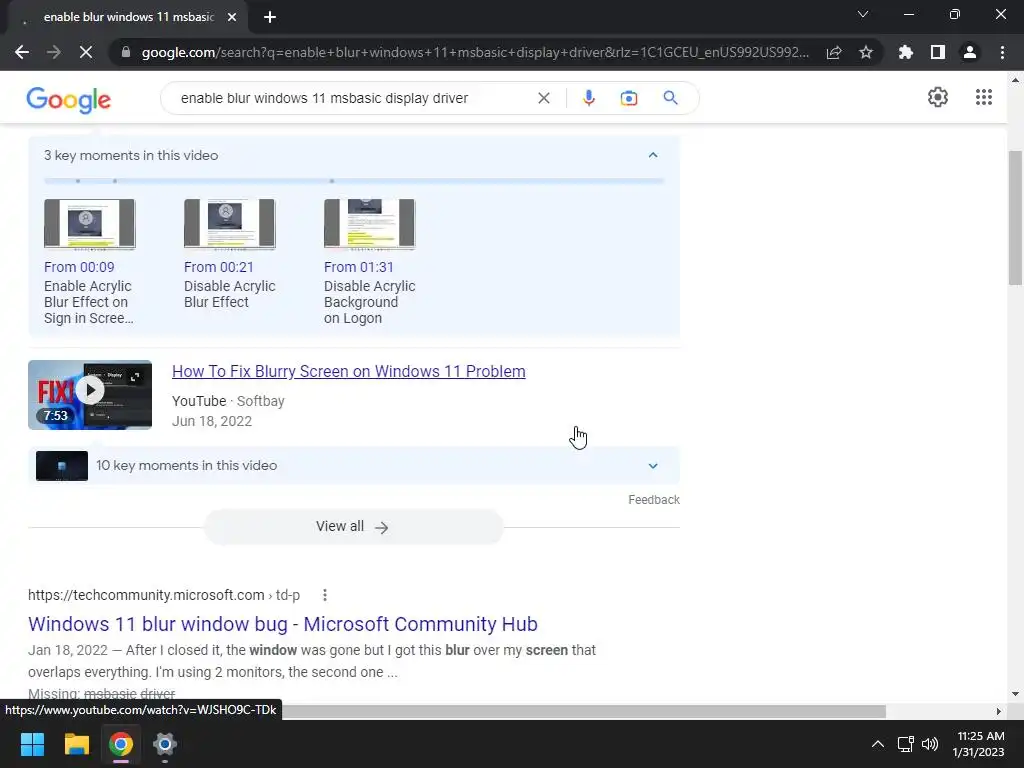Open the Chrome profile avatar
The height and width of the screenshot is (768, 1024).
coord(970,52)
